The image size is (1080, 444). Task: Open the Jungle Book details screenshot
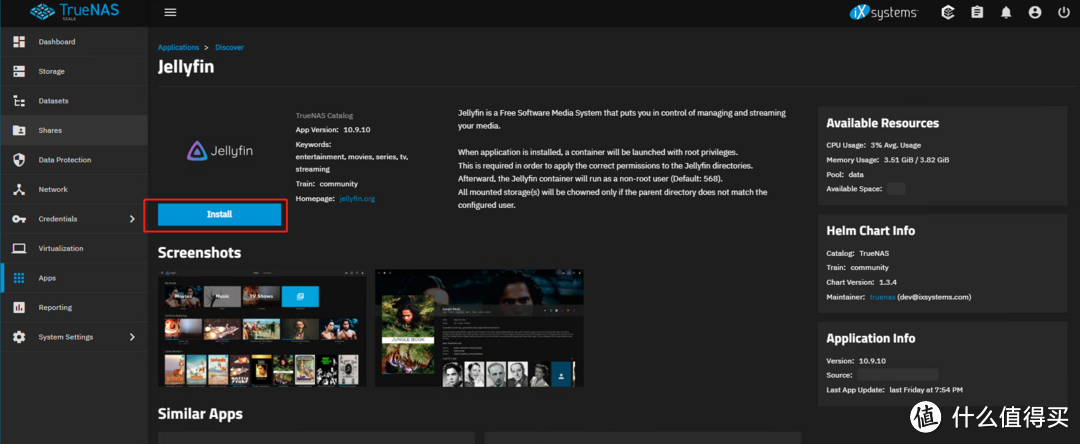pyautogui.click(x=479, y=328)
